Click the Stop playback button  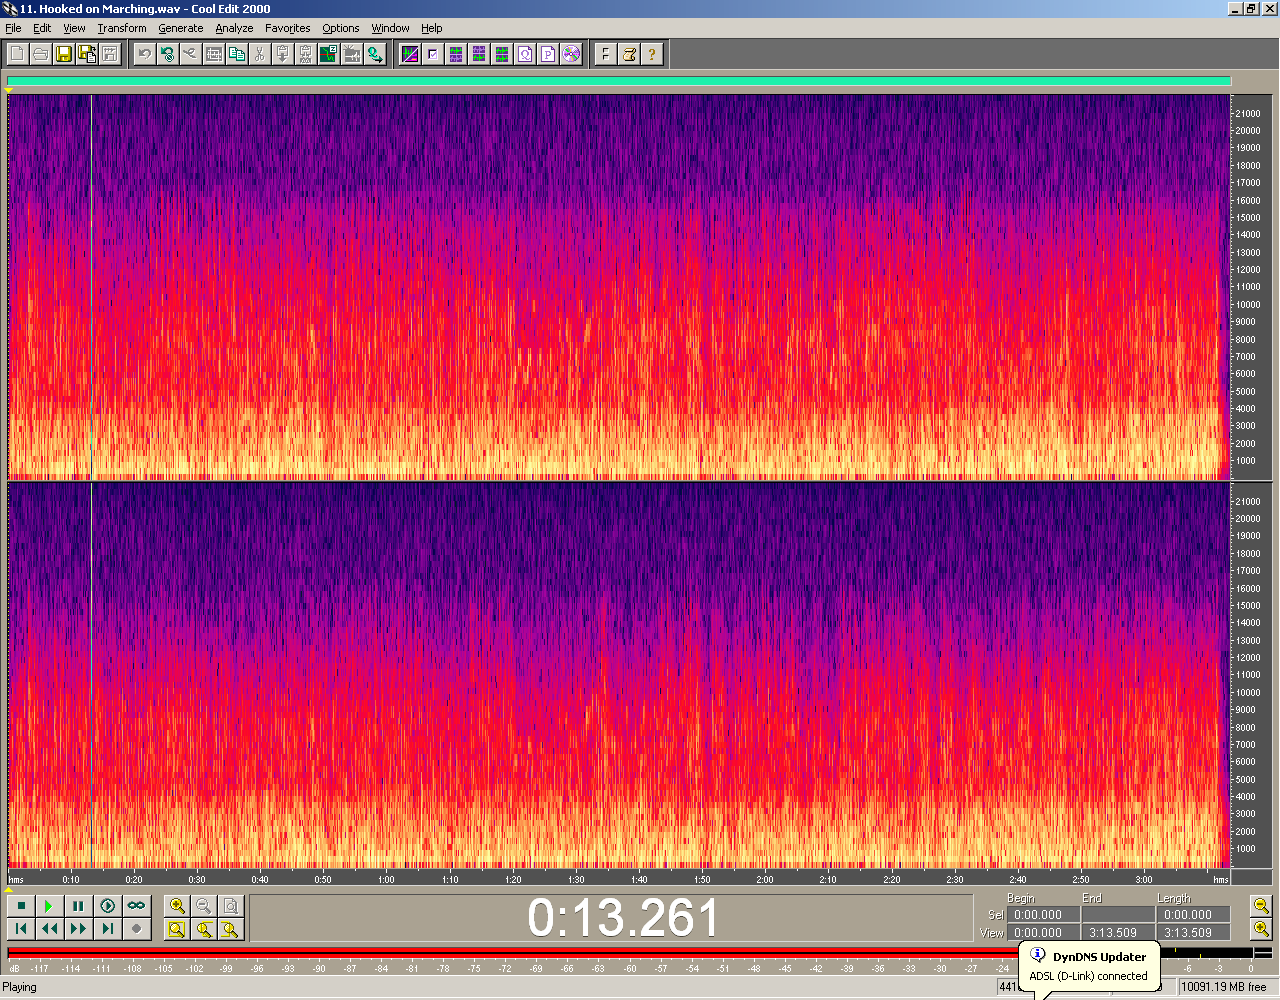(x=21, y=906)
